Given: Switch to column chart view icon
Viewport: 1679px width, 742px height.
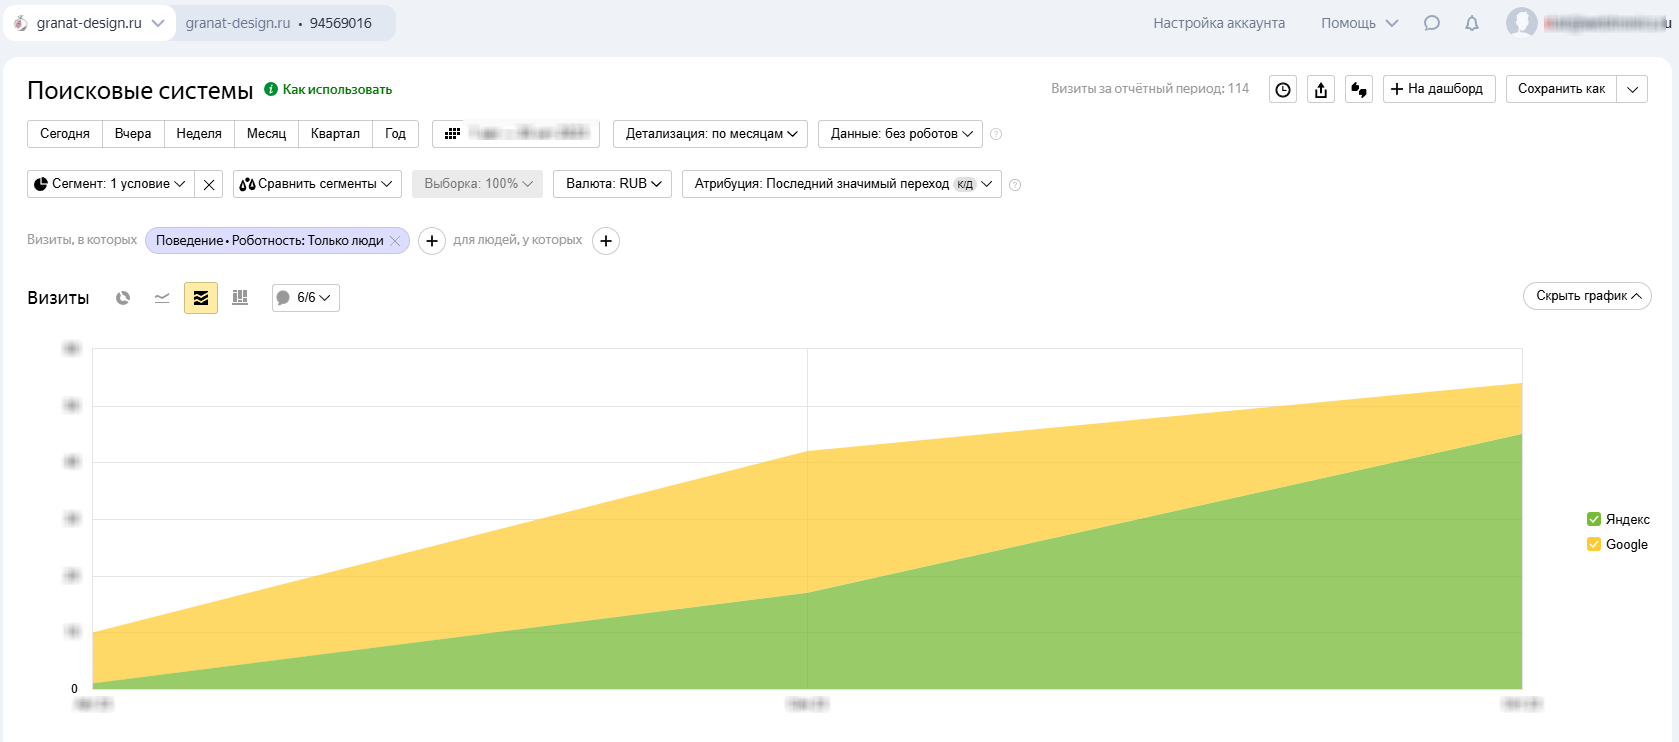Looking at the screenshot, I should point(240,298).
